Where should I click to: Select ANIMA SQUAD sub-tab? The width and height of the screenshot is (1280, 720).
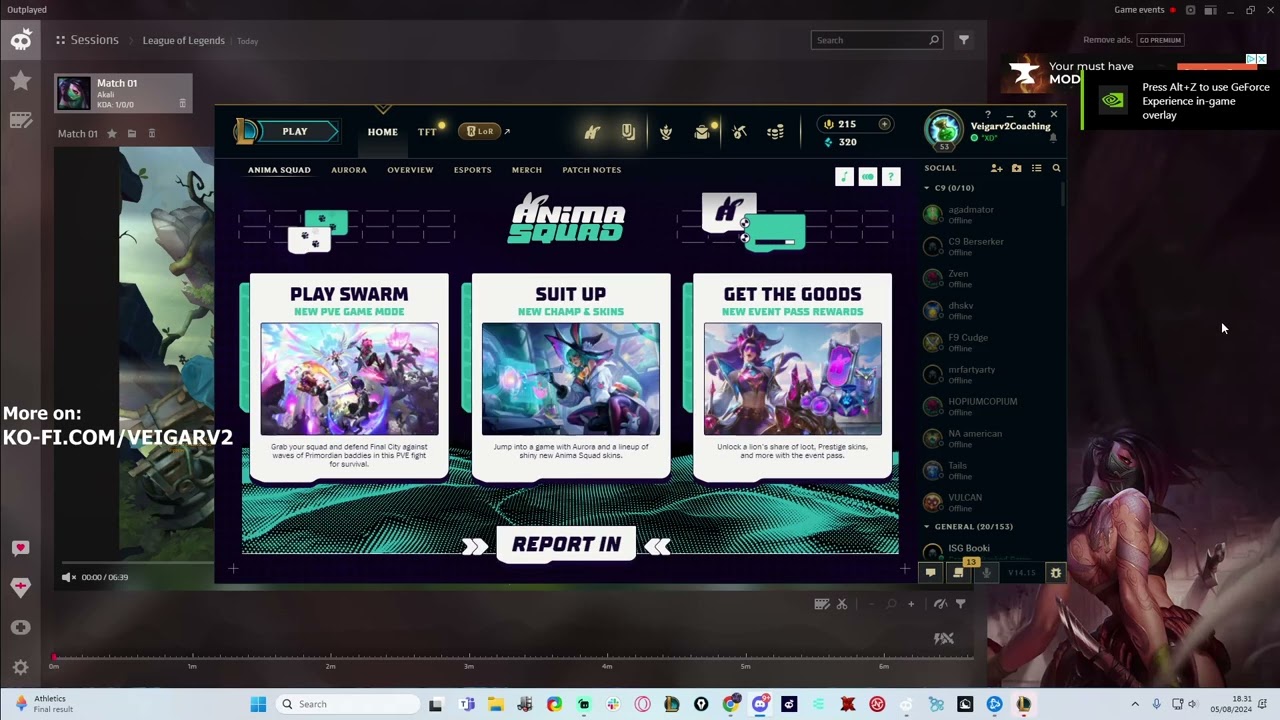pyautogui.click(x=279, y=170)
